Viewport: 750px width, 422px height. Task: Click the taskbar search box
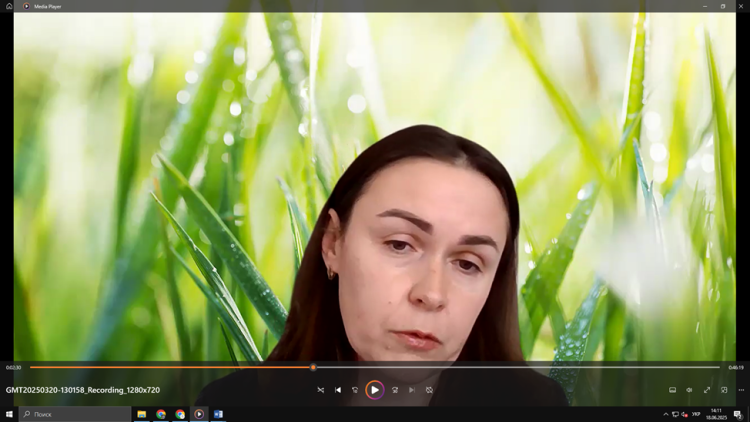click(x=75, y=414)
